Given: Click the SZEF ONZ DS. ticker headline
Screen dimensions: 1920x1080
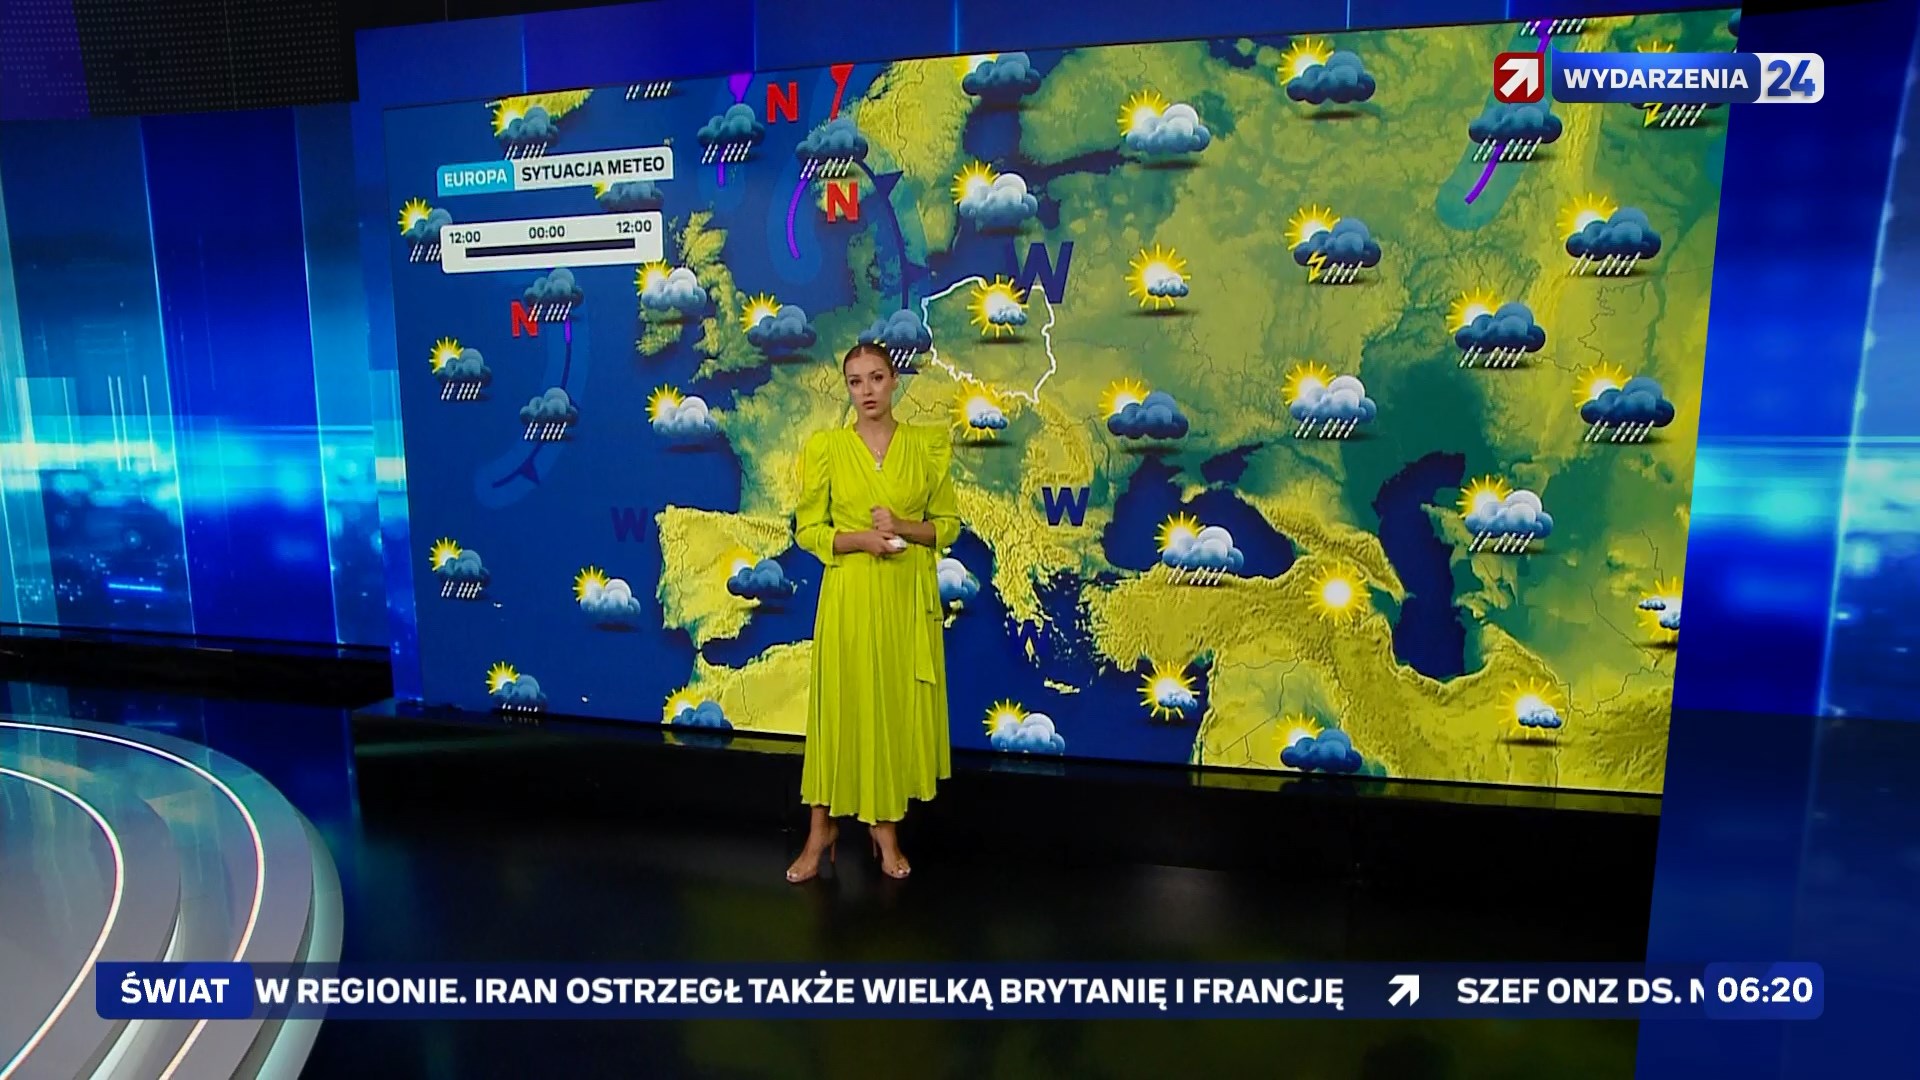Looking at the screenshot, I should point(1580,991).
